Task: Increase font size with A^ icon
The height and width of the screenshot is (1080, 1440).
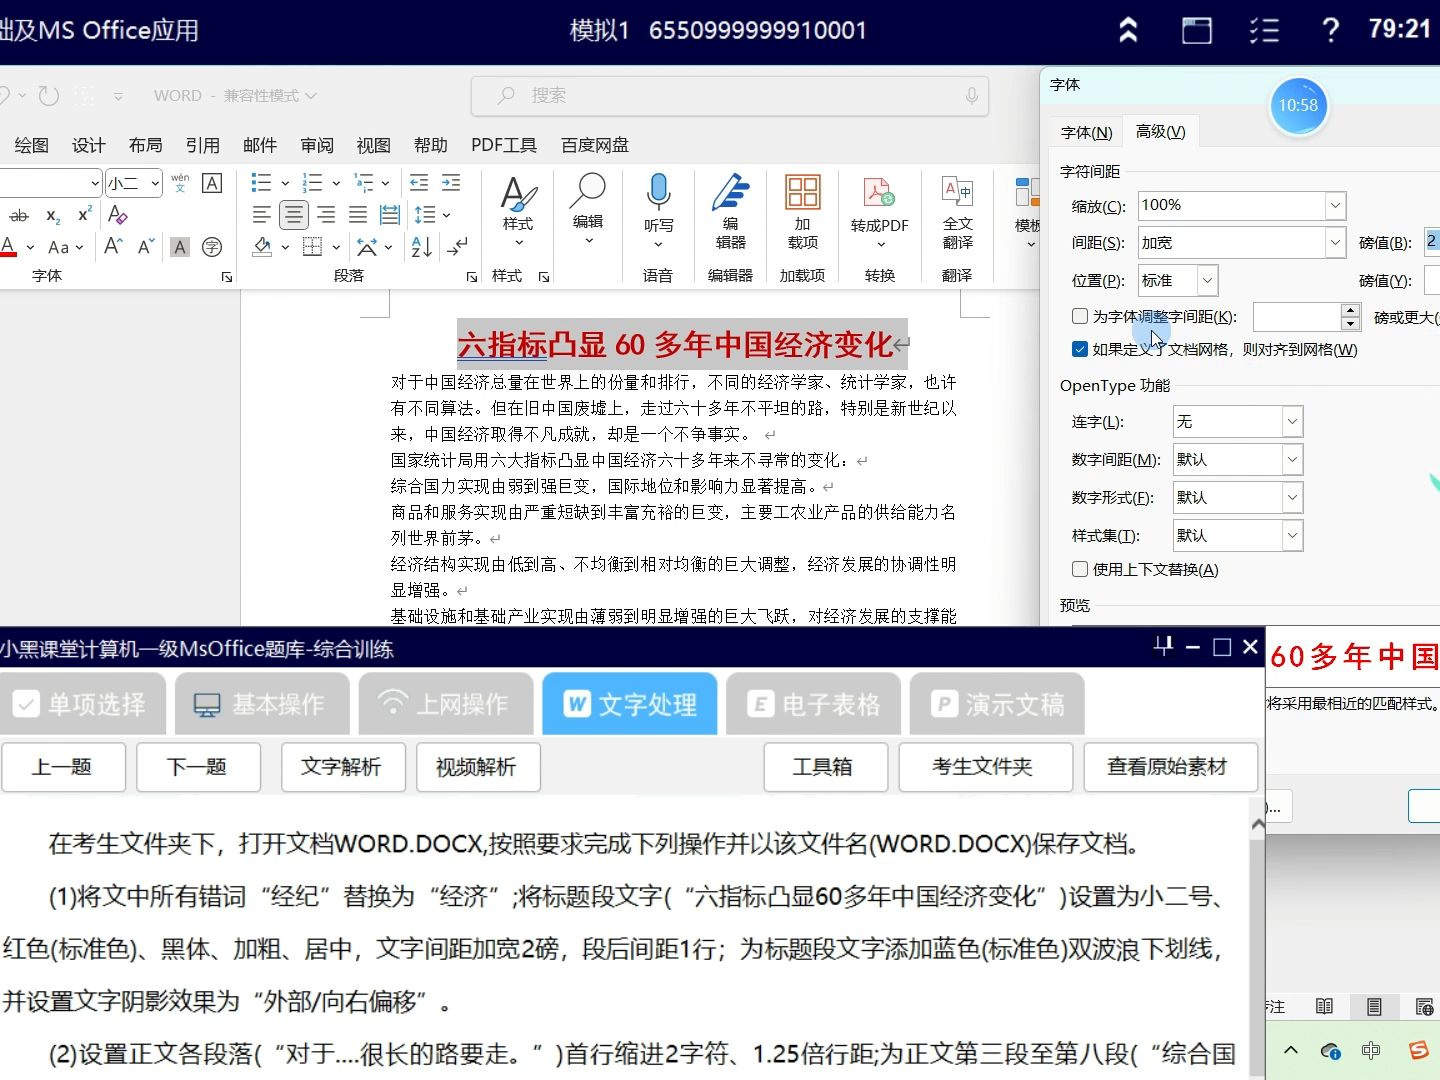Action: coord(113,246)
